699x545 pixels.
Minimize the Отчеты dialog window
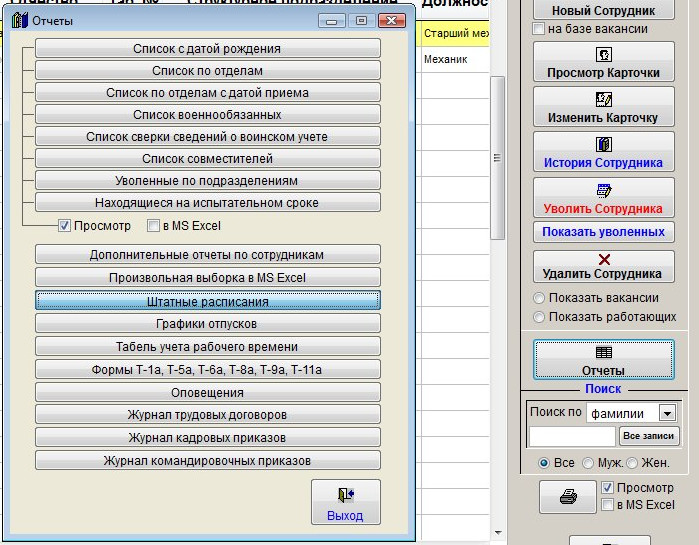coord(331,20)
